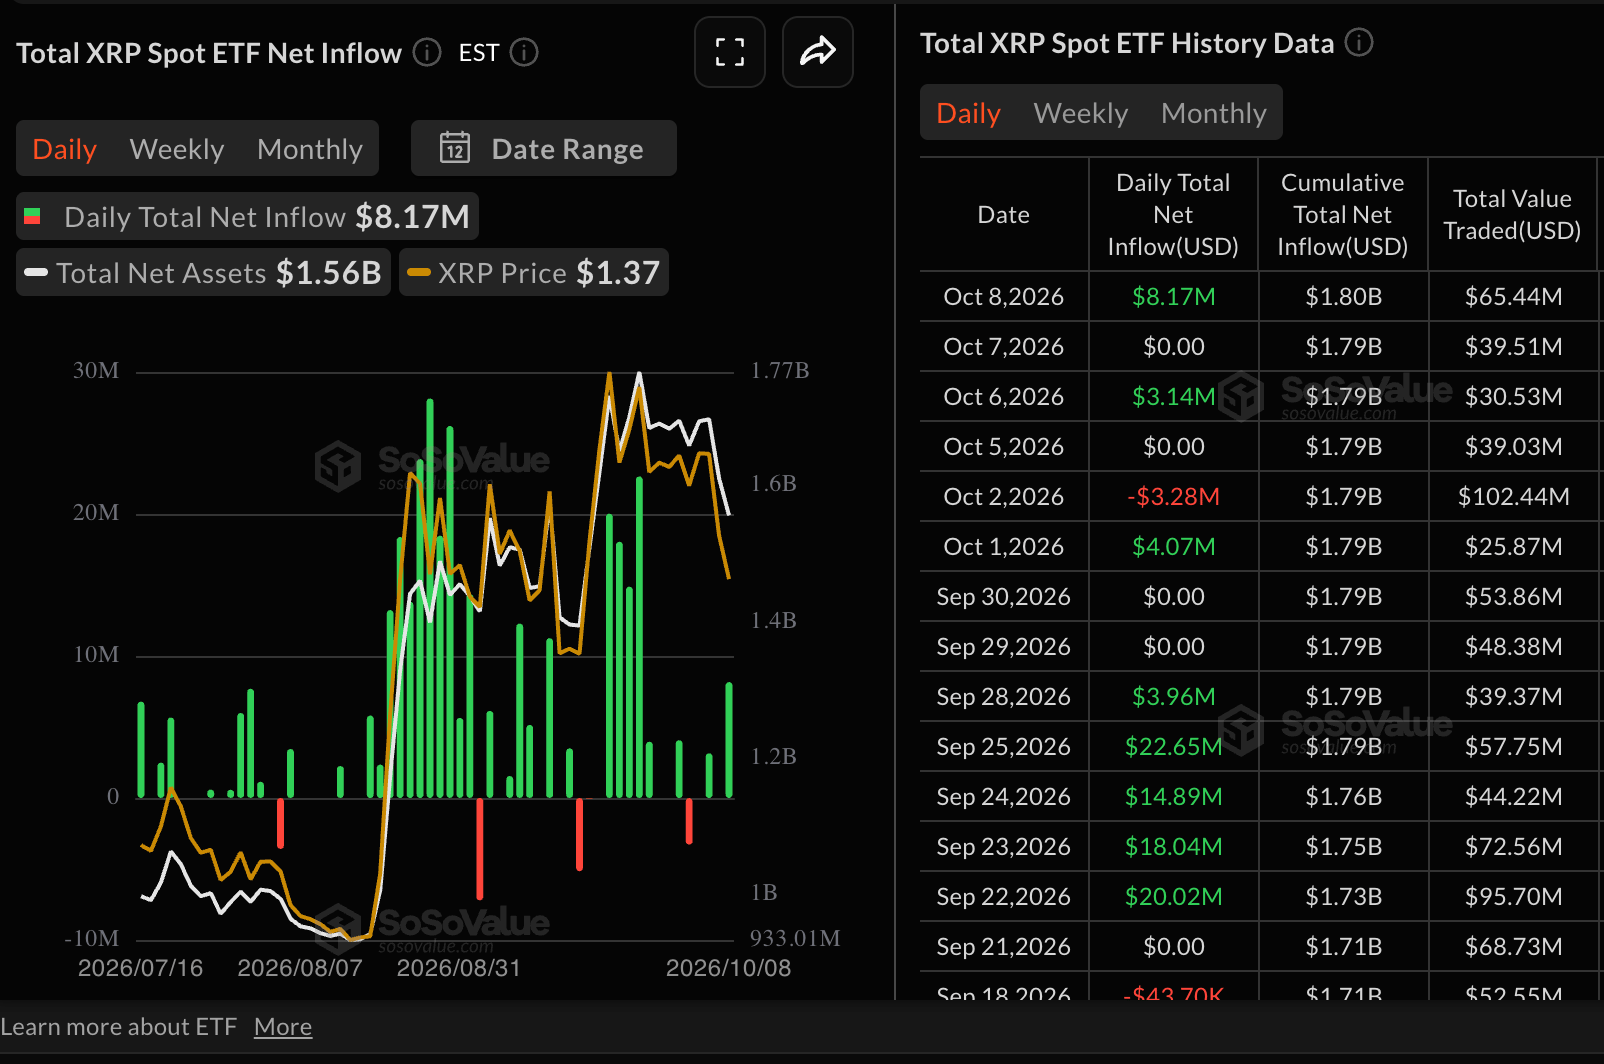Click the $22.65M inflow value
The image size is (1604, 1064).
pos(1174,747)
